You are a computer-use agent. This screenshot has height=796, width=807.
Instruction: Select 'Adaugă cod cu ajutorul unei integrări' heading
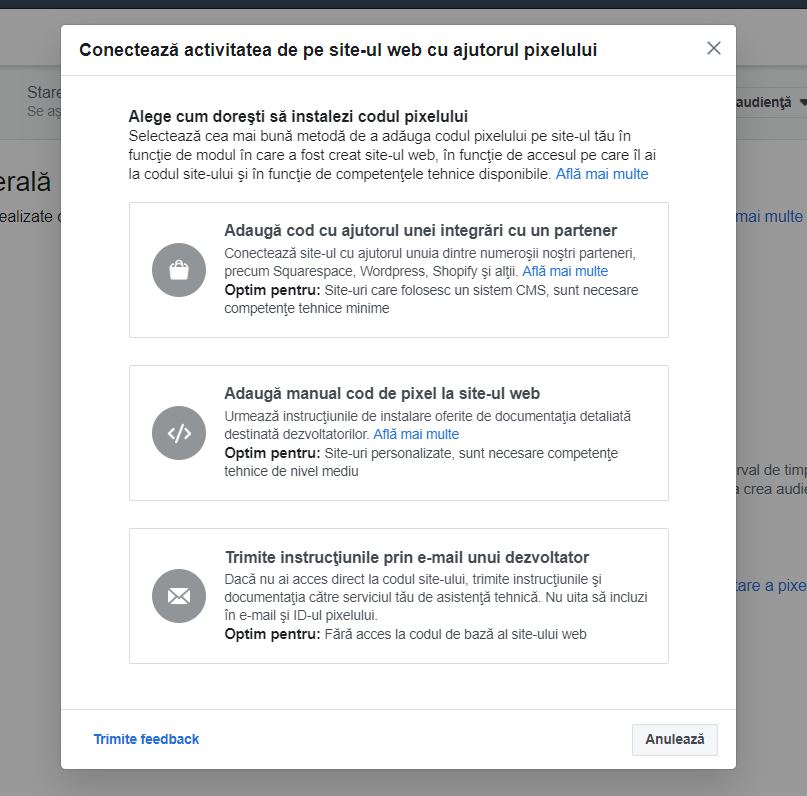pos(420,230)
